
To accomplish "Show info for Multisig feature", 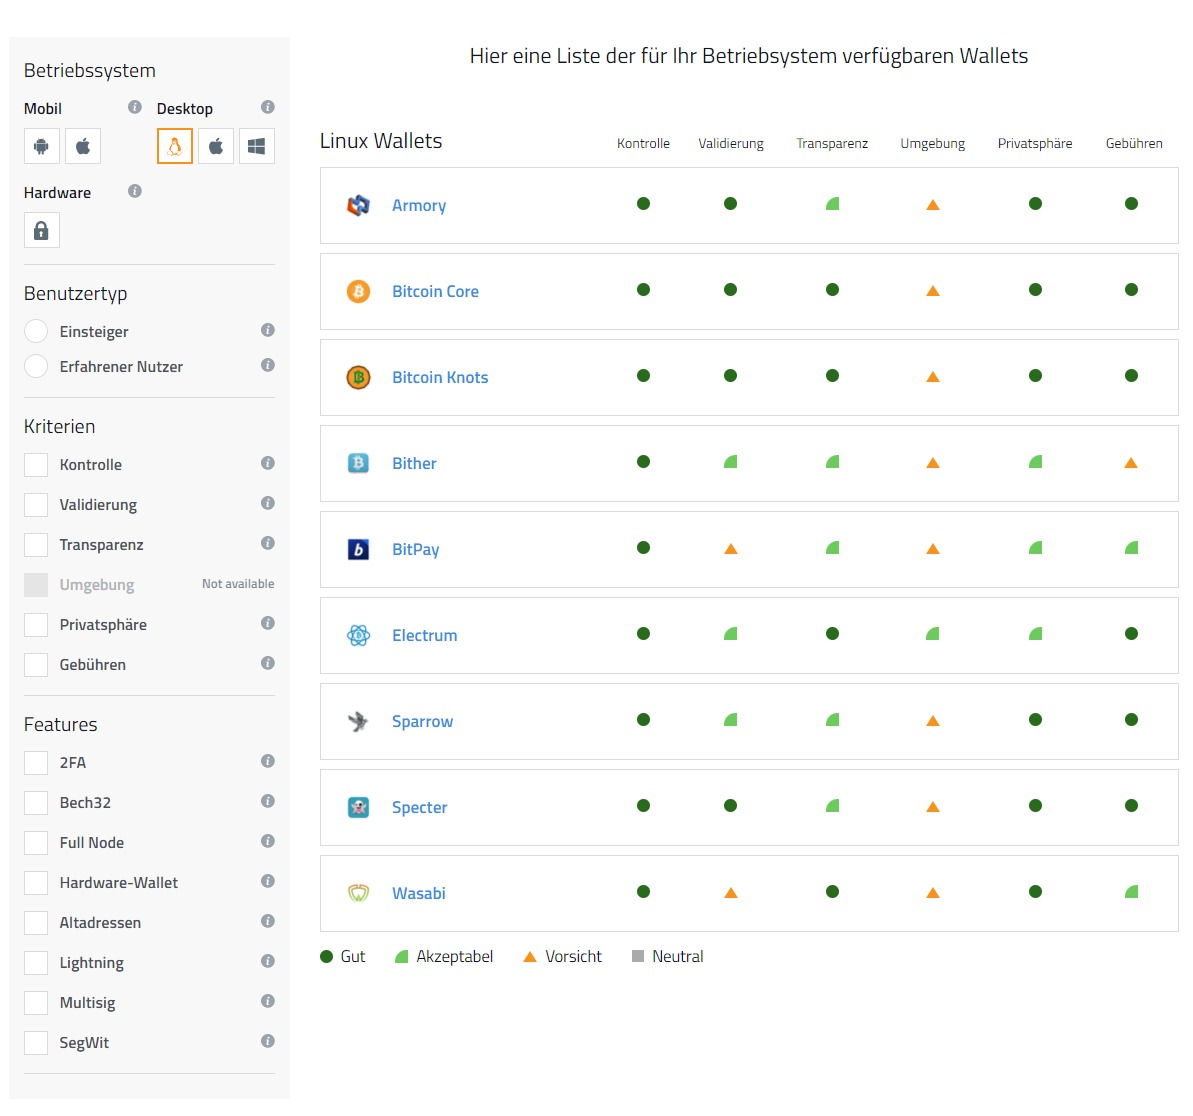I will pyautogui.click(x=268, y=1001).
